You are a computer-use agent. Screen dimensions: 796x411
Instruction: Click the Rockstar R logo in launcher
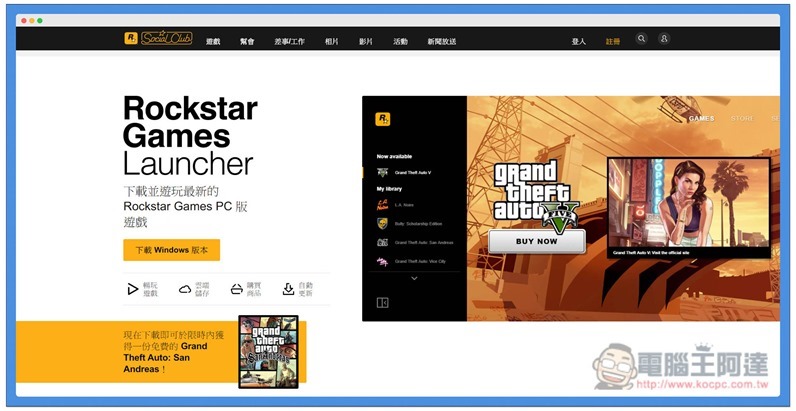[382, 120]
